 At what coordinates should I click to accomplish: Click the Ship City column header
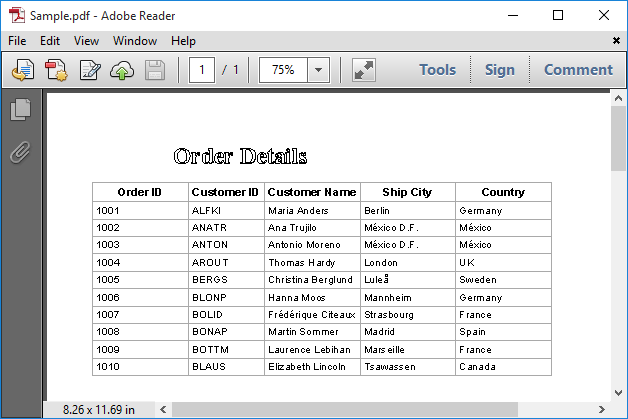point(407,192)
